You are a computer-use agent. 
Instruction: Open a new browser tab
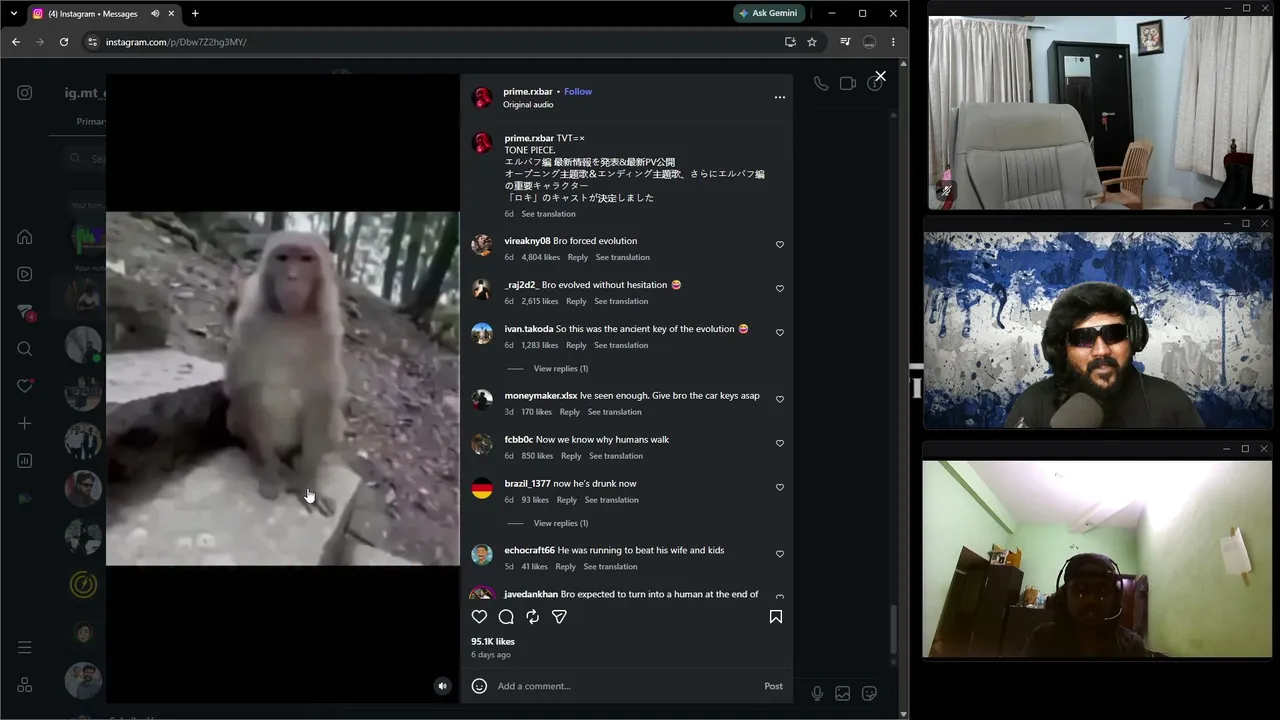click(x=195, y=14)
